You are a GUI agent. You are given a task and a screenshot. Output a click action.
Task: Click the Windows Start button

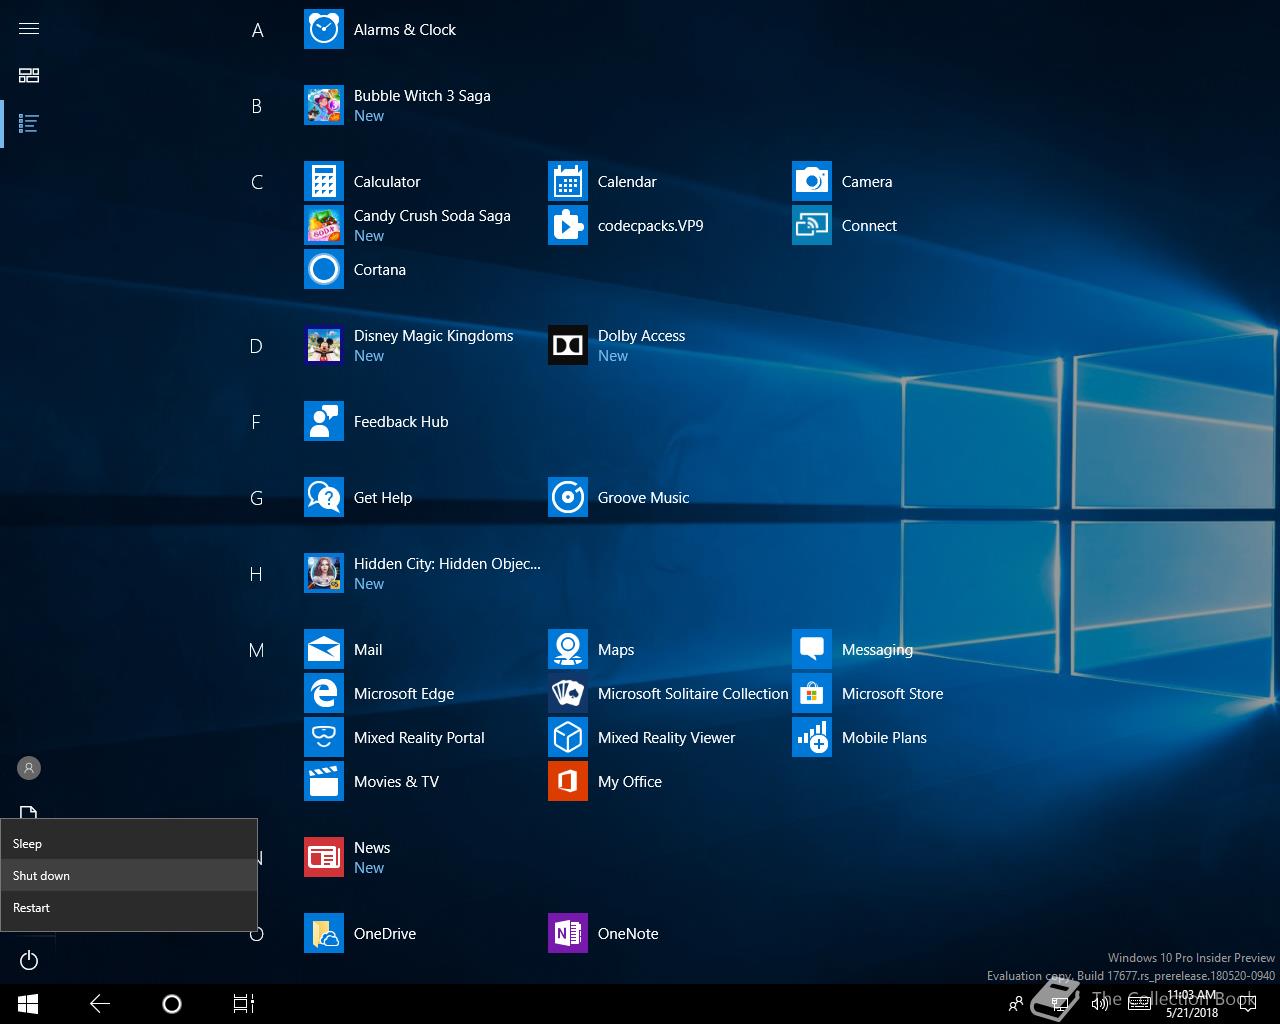(28, 1004)
